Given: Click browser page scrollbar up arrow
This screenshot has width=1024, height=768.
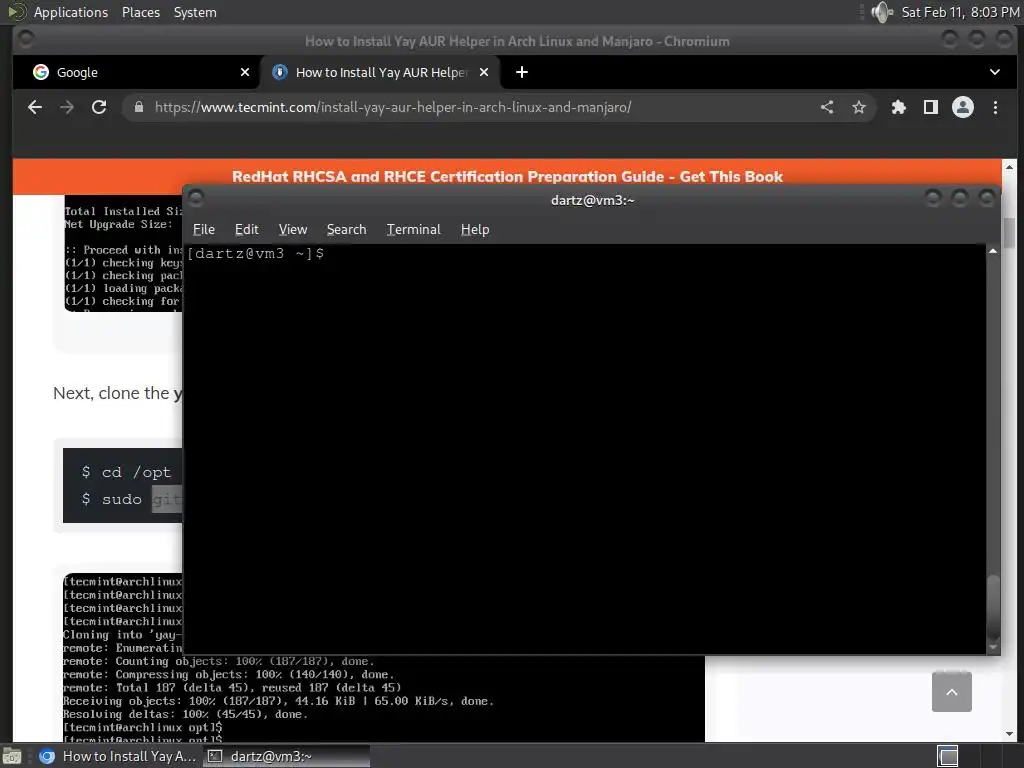Looking at the screenshot, I should (x=1009, y=167).
